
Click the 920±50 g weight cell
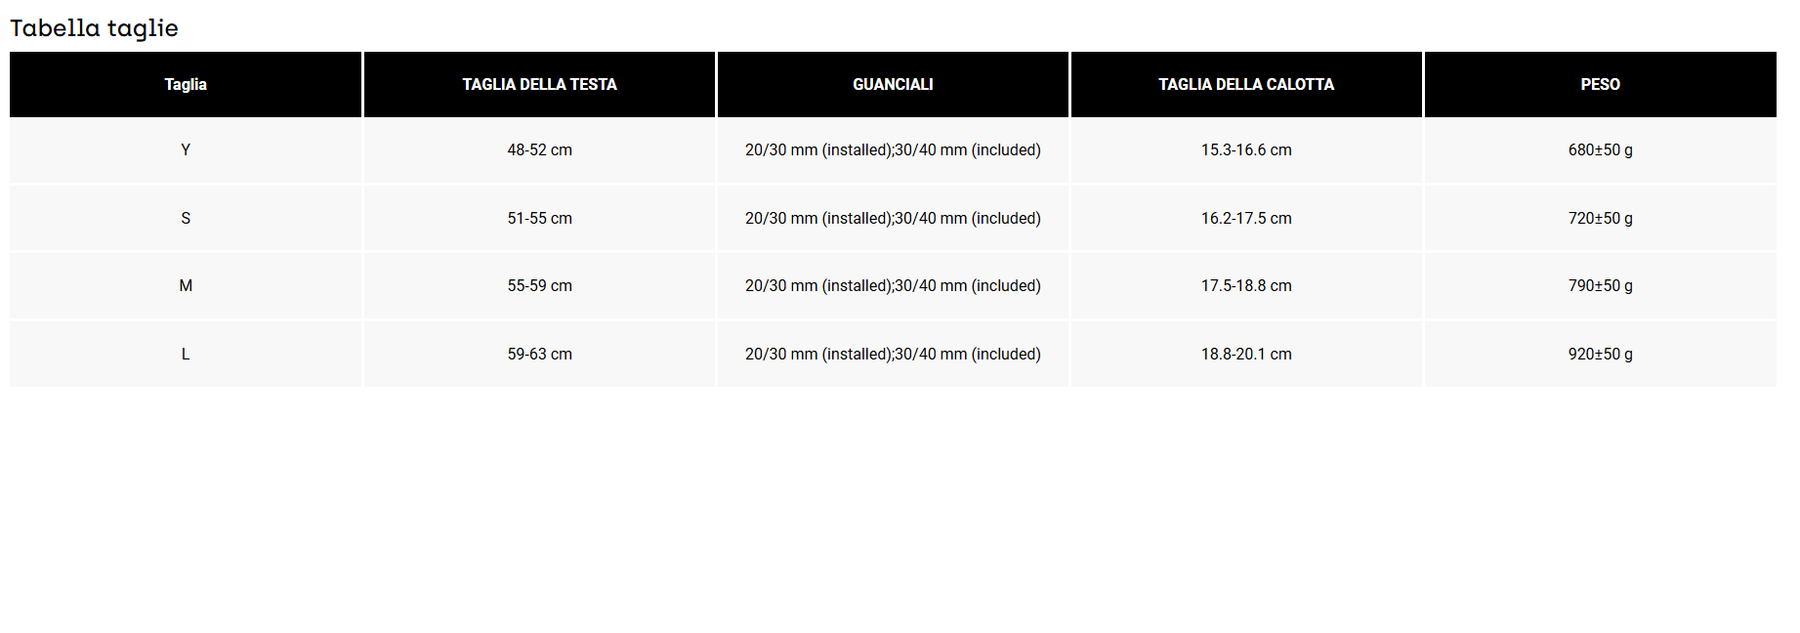point(1601,354)
